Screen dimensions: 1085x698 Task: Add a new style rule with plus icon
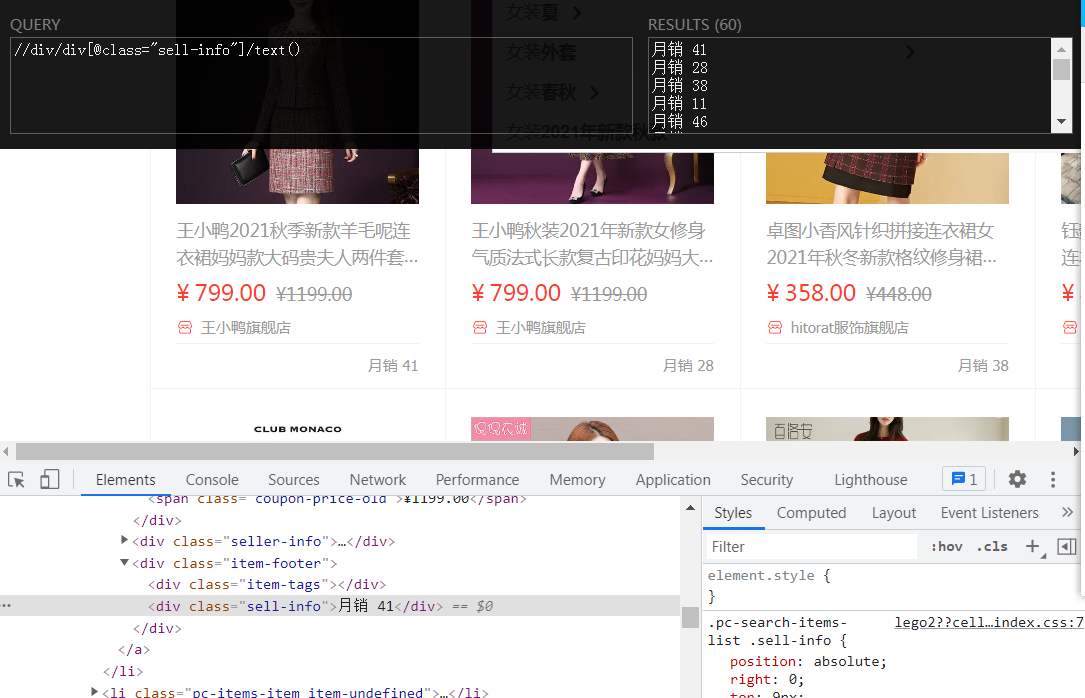1032,546
